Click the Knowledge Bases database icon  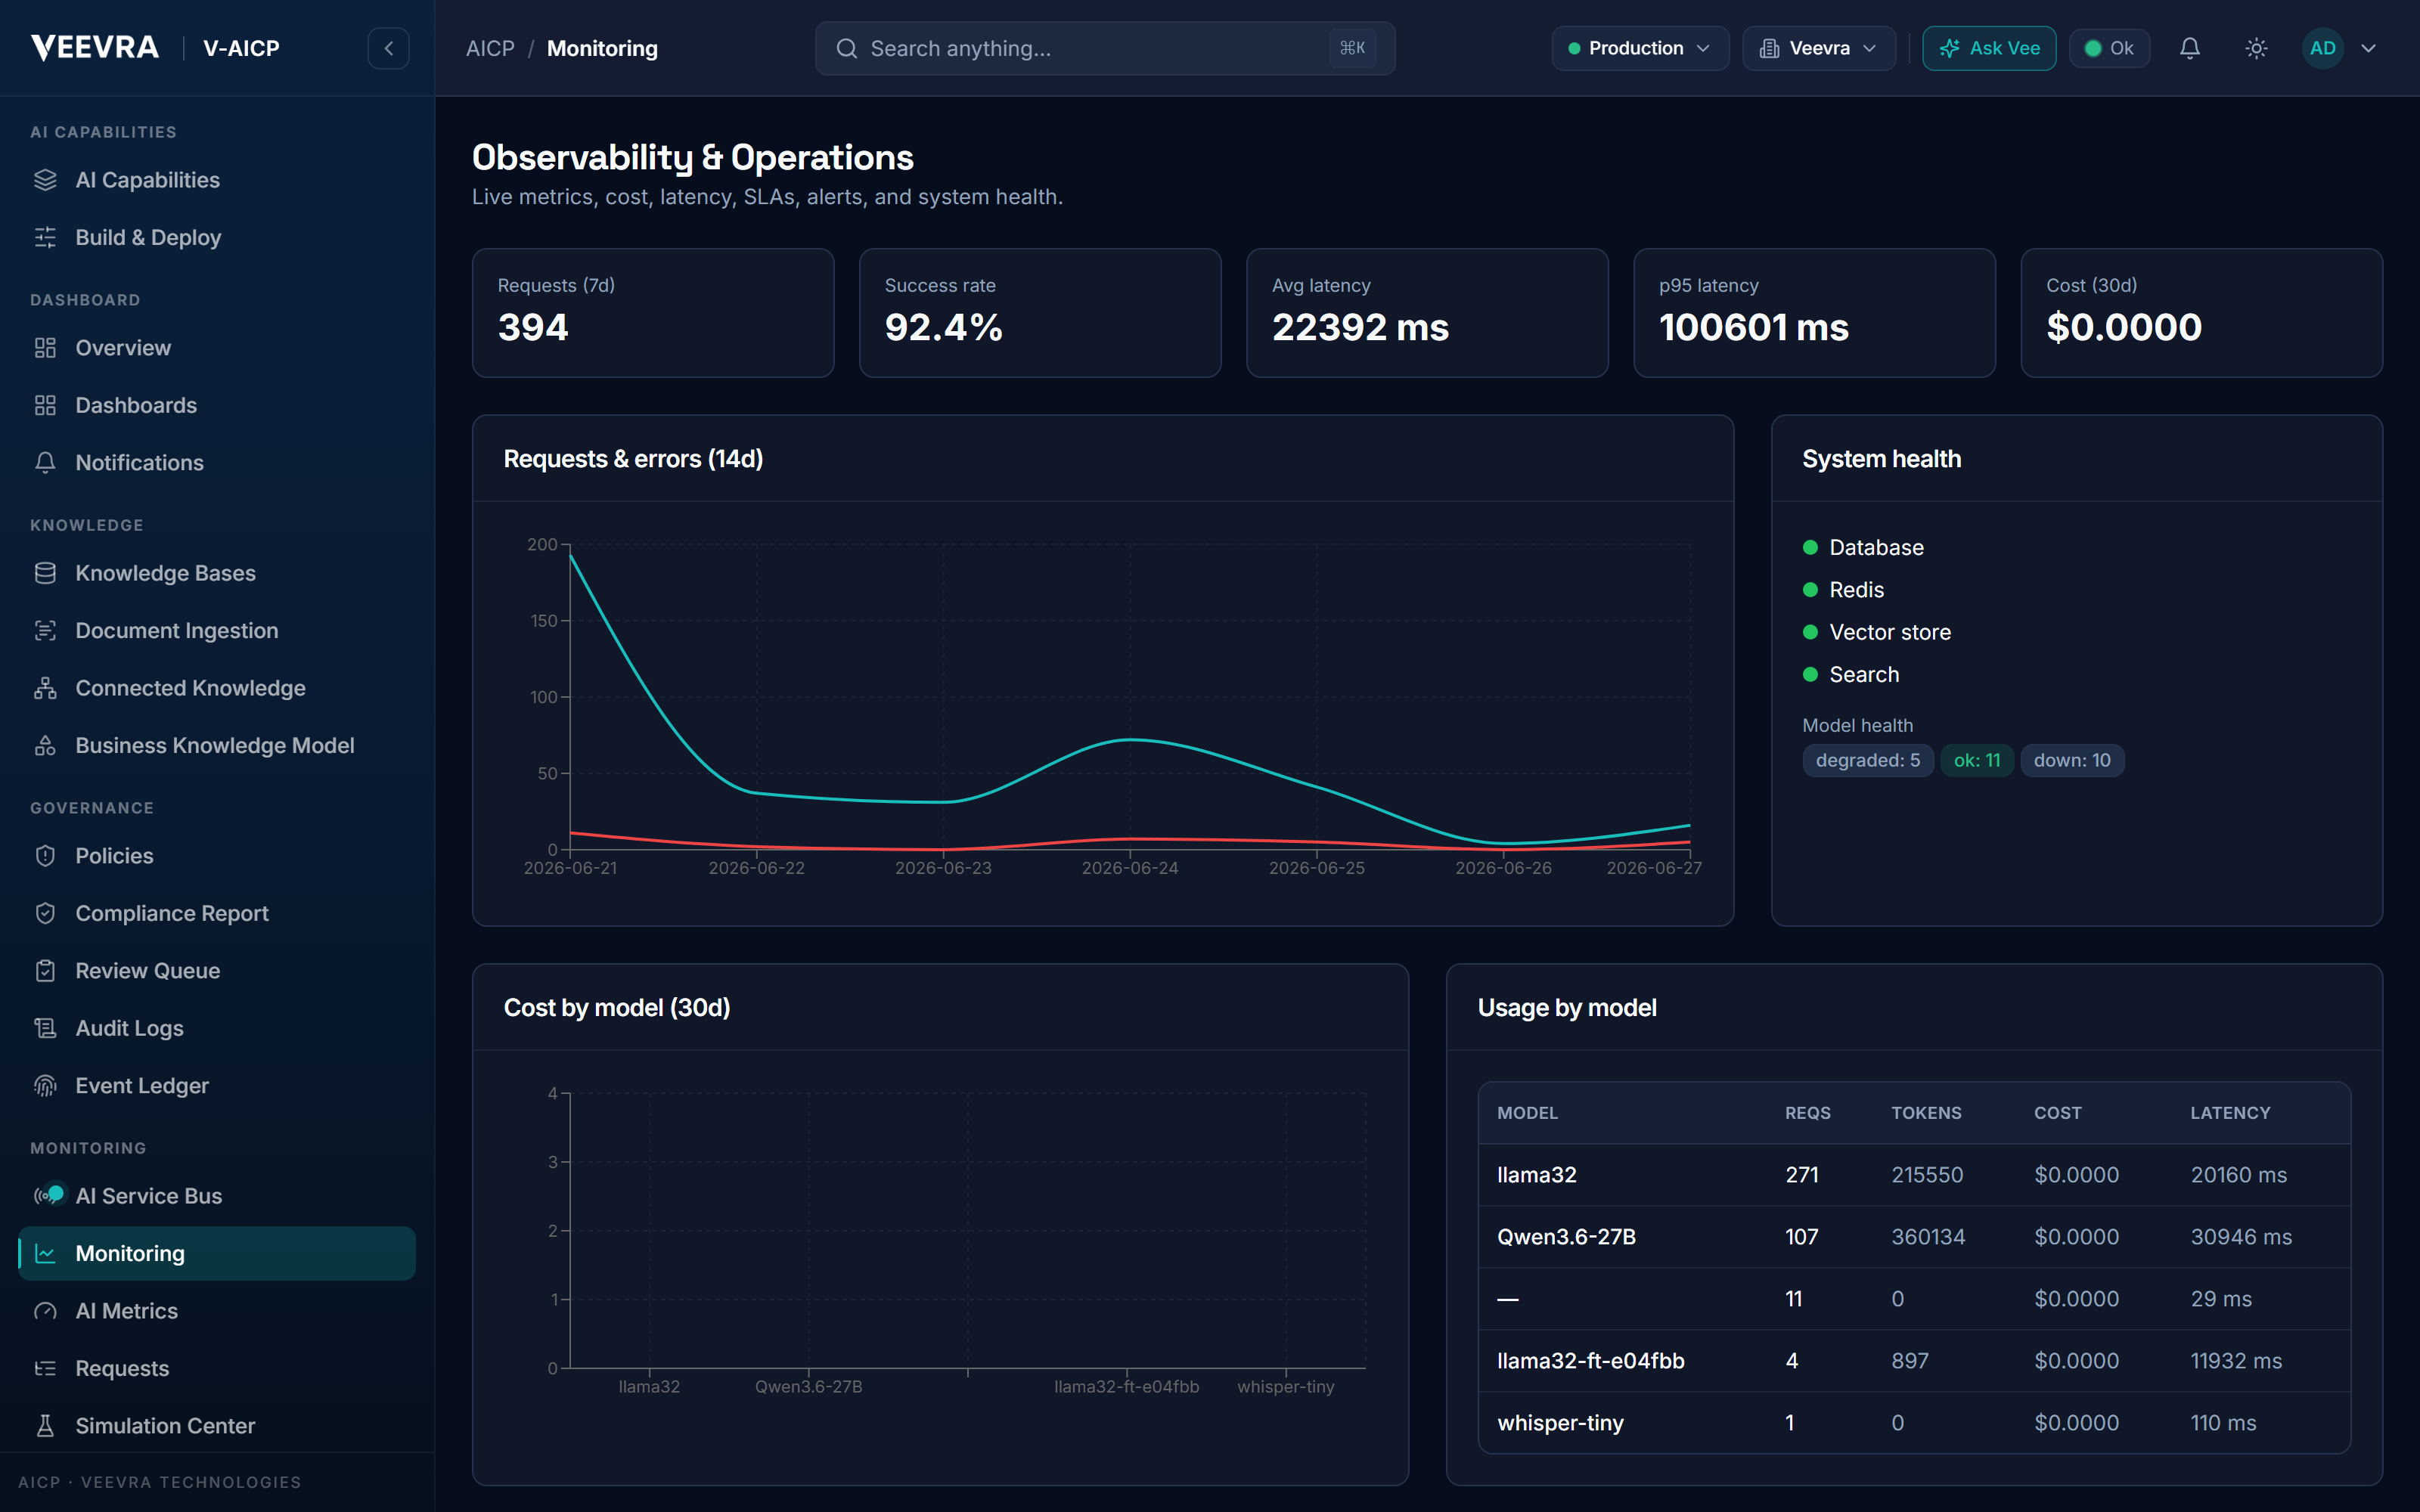pos(45,573)
